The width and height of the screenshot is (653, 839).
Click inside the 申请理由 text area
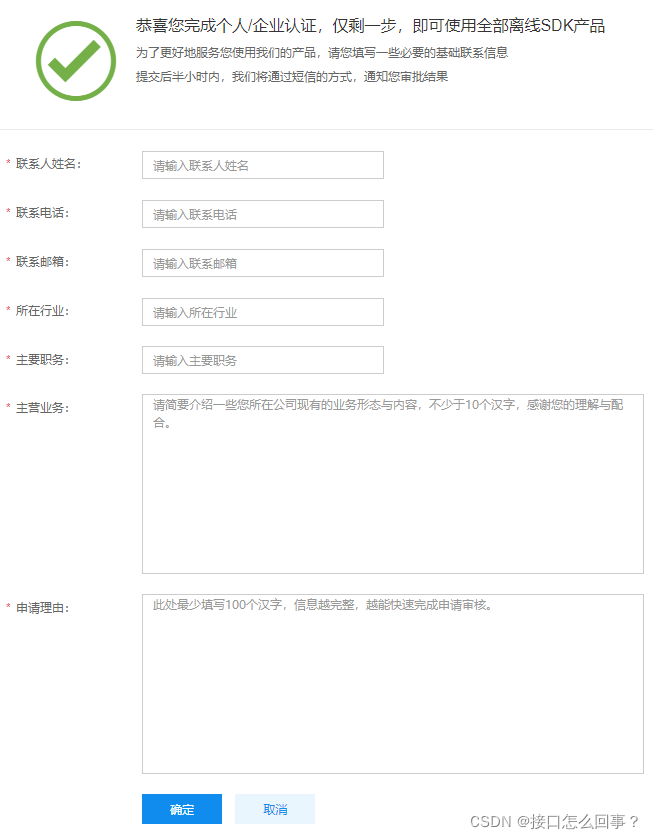[393, 684]
